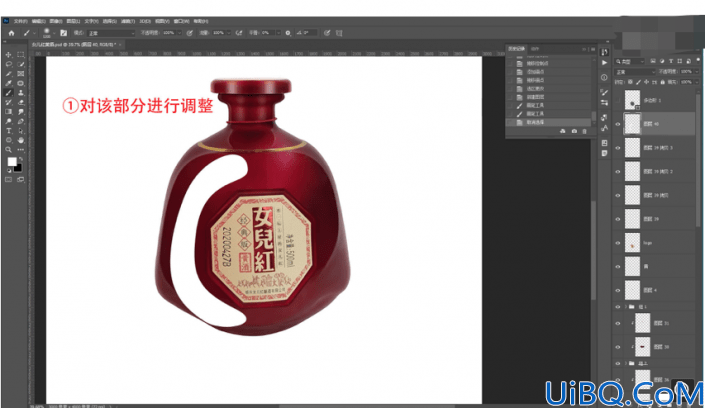Open the layer filter type dropdown

631,61
